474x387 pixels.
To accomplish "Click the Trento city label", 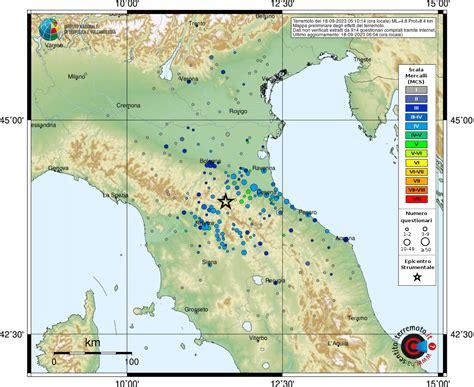I will (197, 23).
